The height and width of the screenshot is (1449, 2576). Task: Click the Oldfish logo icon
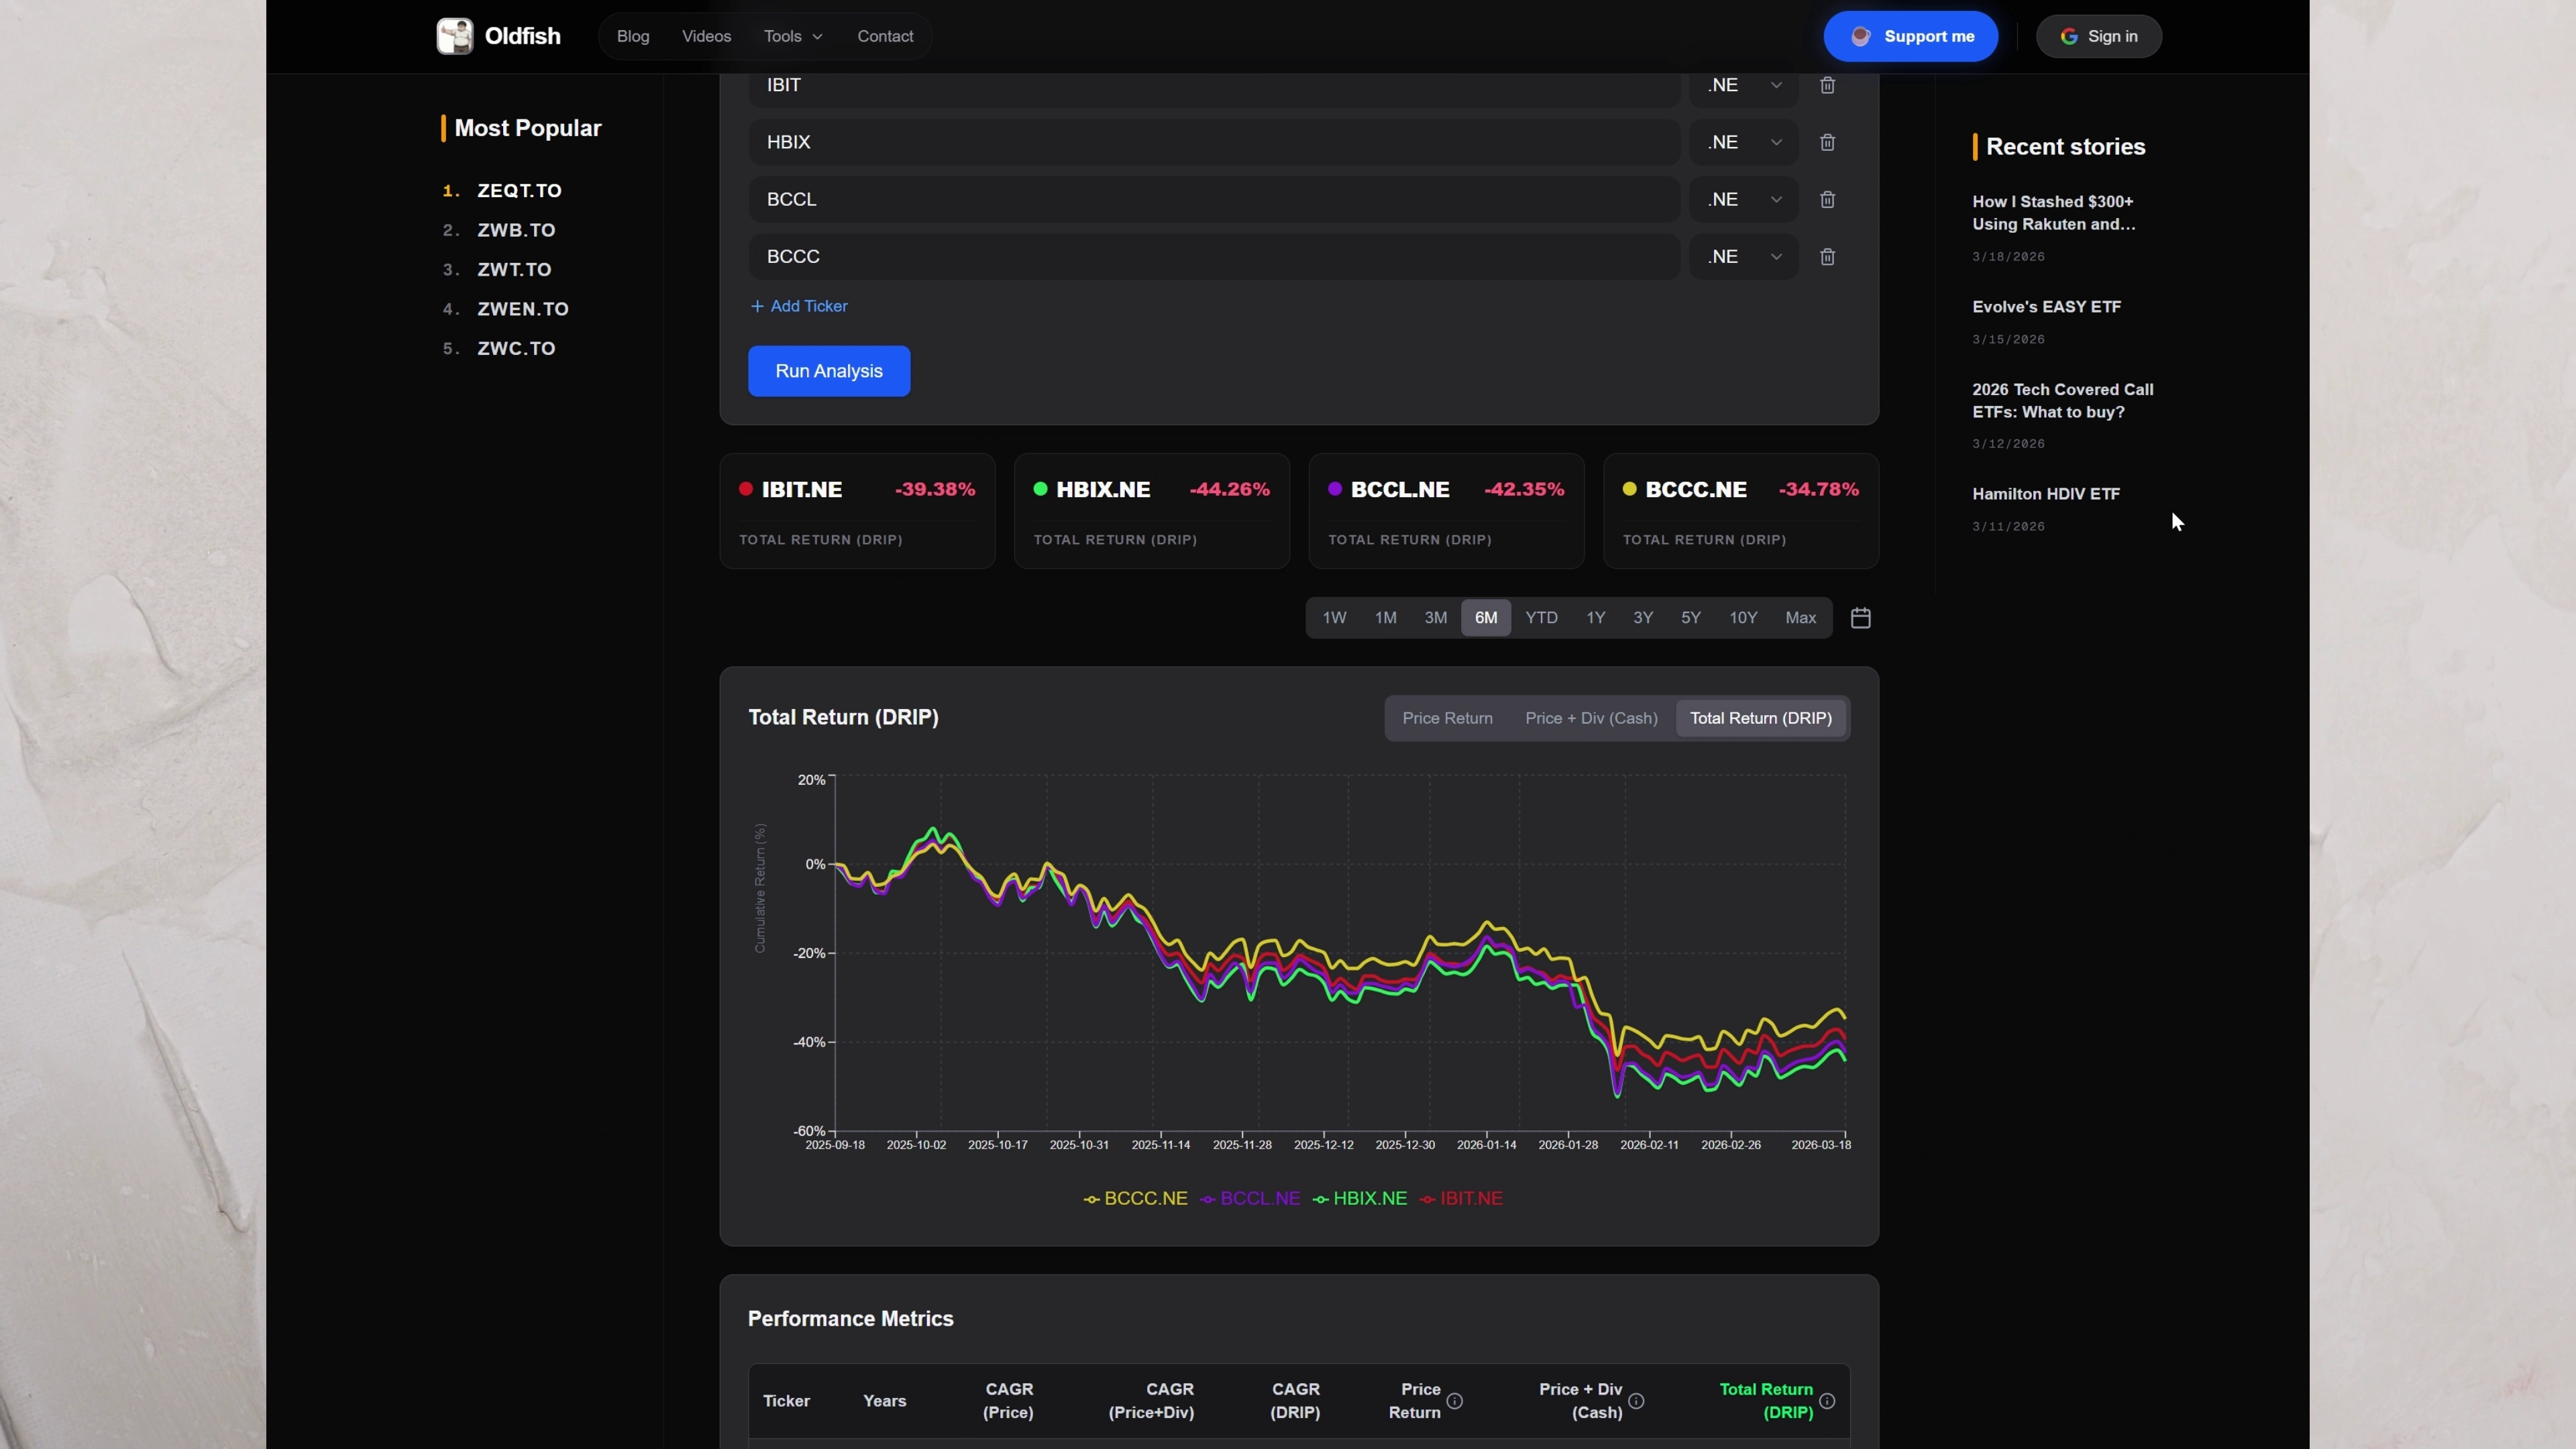click(x=455, y=36)
